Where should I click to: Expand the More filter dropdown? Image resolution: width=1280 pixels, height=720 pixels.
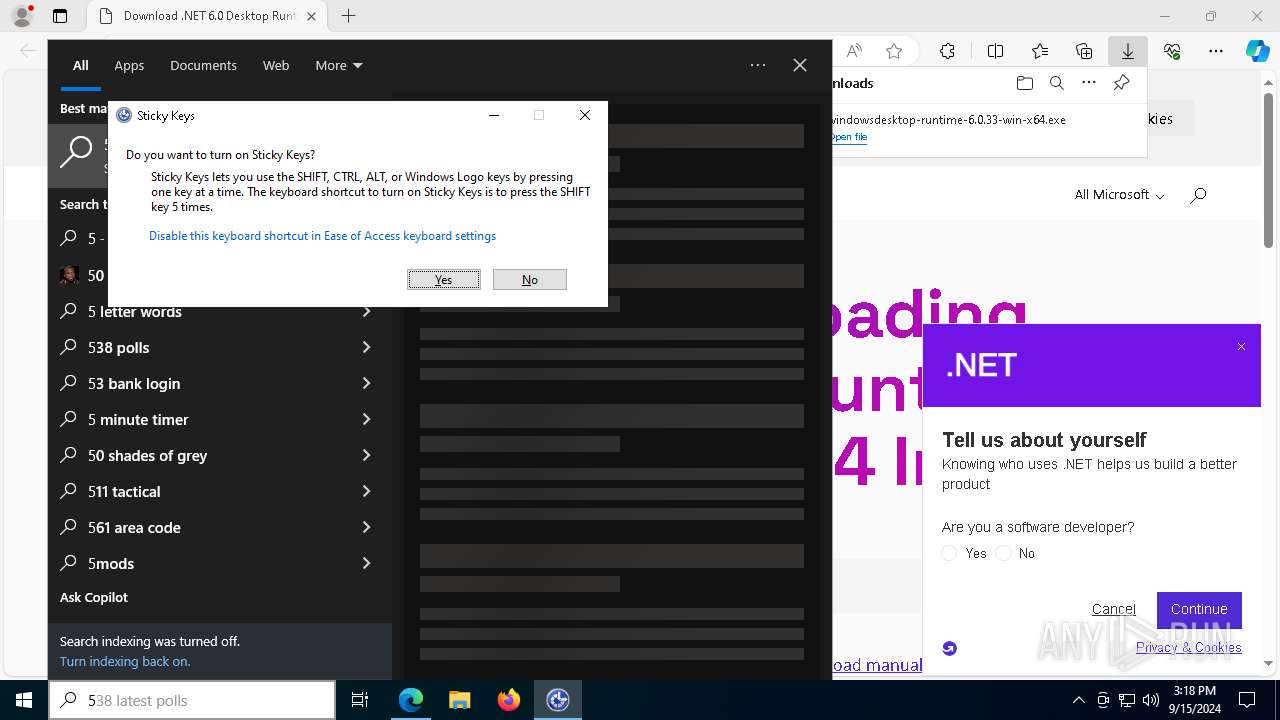tap(339, 65)
